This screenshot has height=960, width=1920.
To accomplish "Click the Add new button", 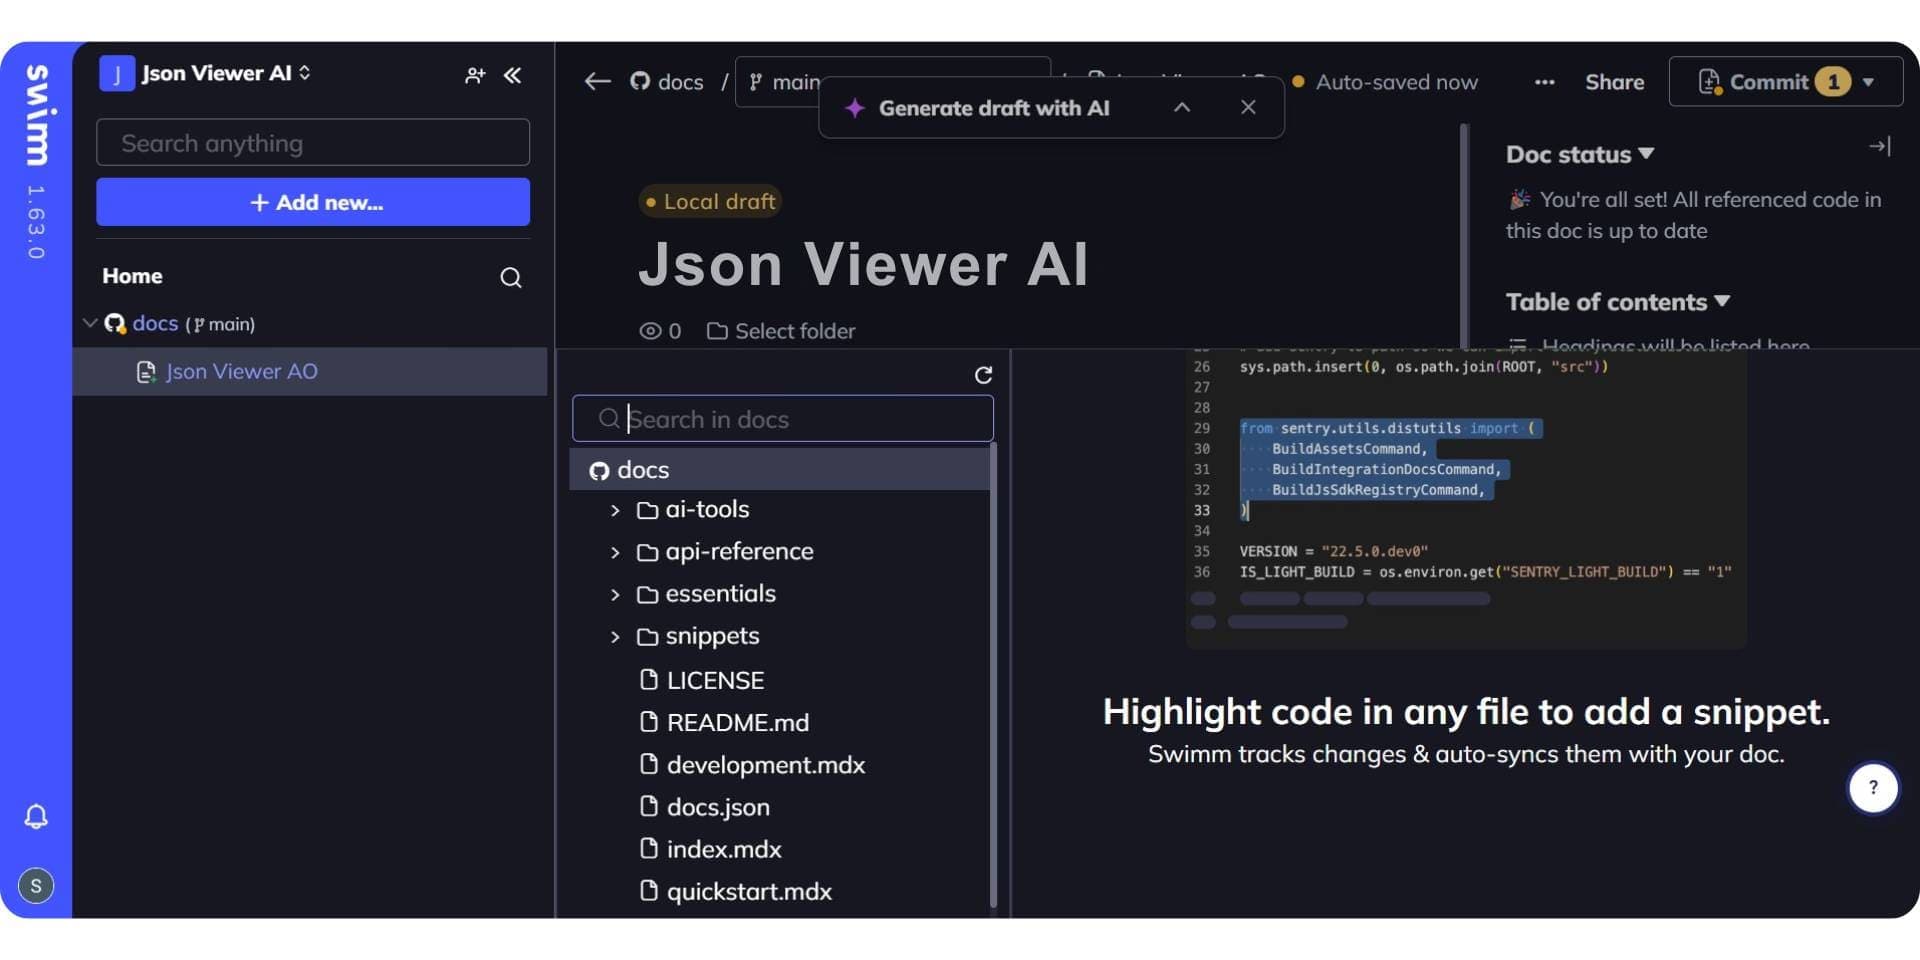I will (313, 202).
